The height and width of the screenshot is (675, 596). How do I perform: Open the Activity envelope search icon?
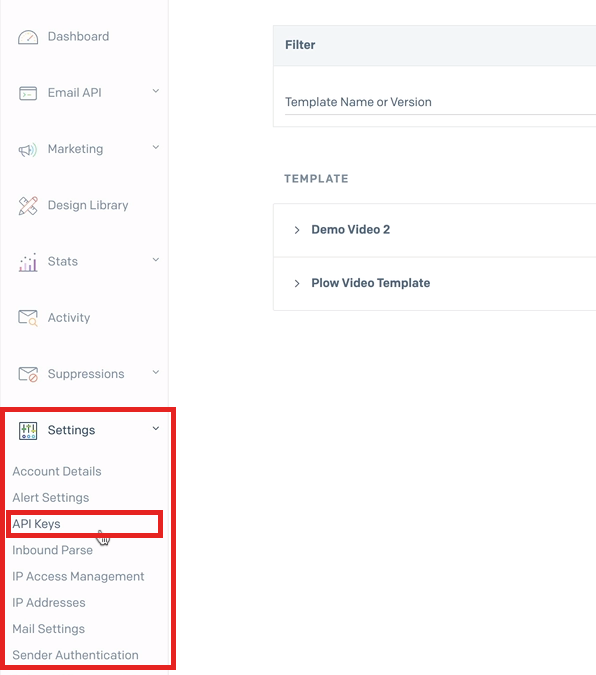coord(28,318)
